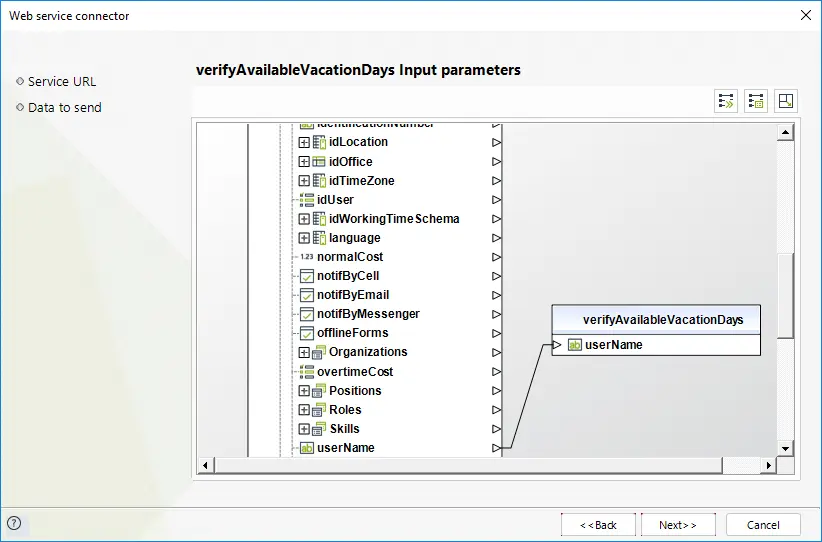Click the << Back button

598,525
